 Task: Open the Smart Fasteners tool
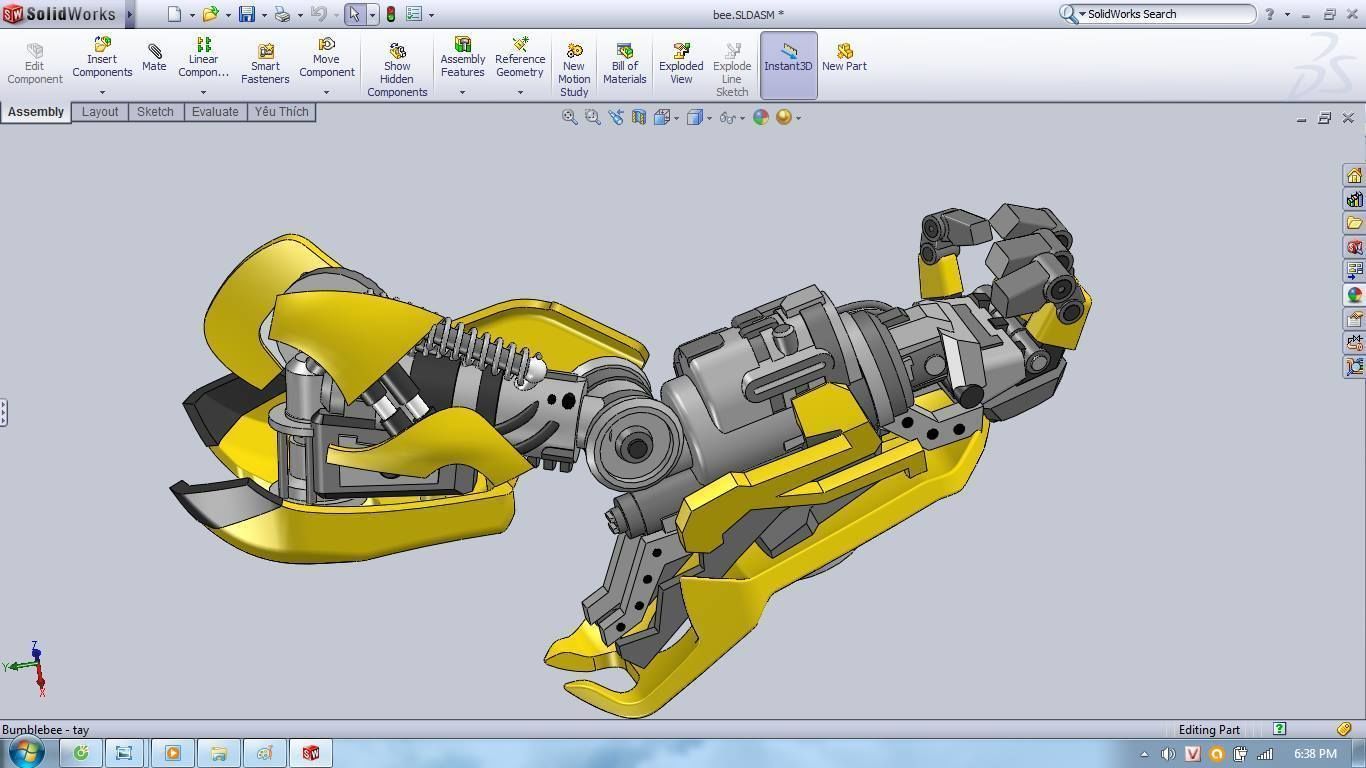coord(265,64)
